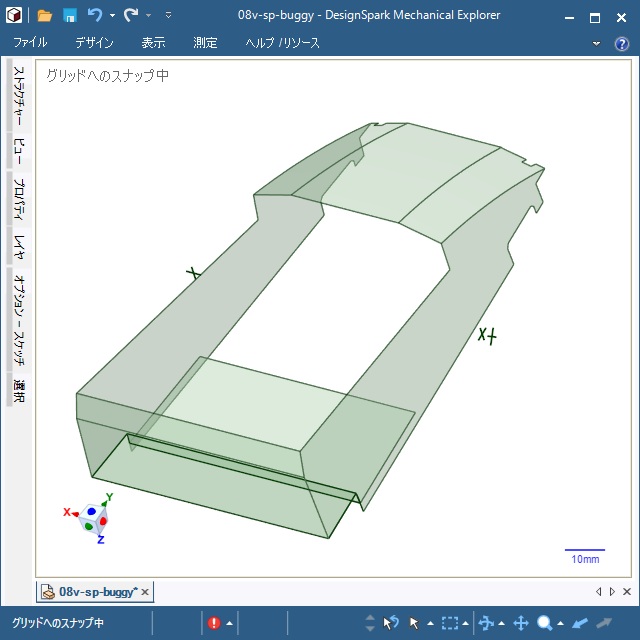Click the Undo arrow icon
Image resolution: width=640 pixels, height=640 pixels.
[x=95, y=16]
